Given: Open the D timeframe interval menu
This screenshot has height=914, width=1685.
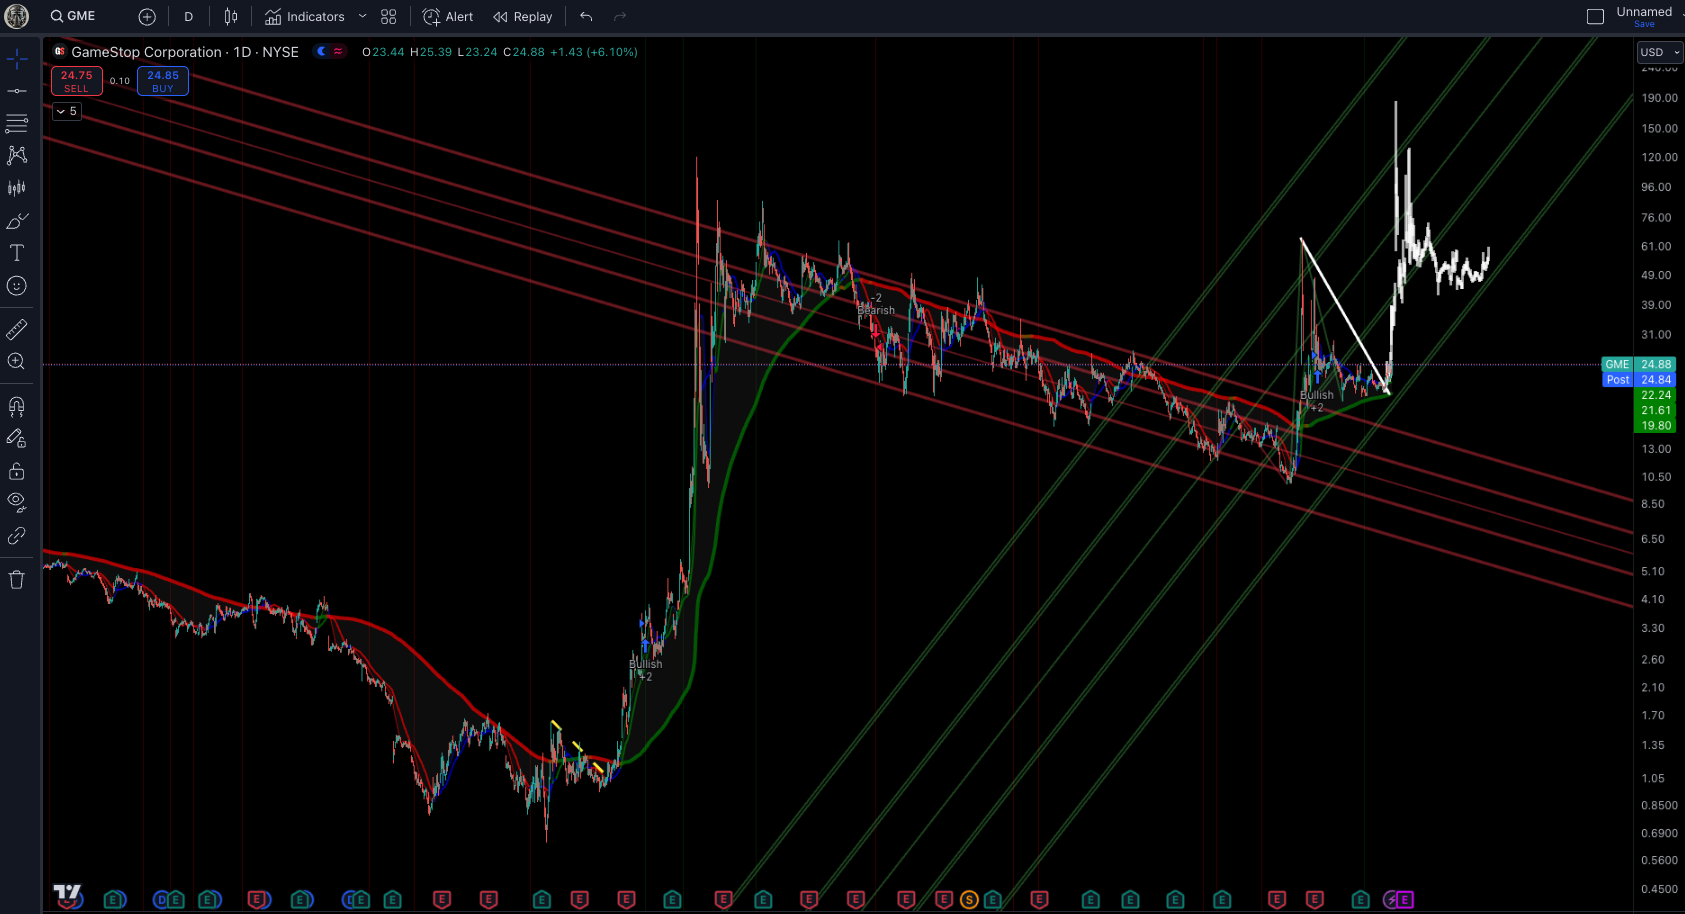Looking at the screenshot, I should [x=188, y=16].
